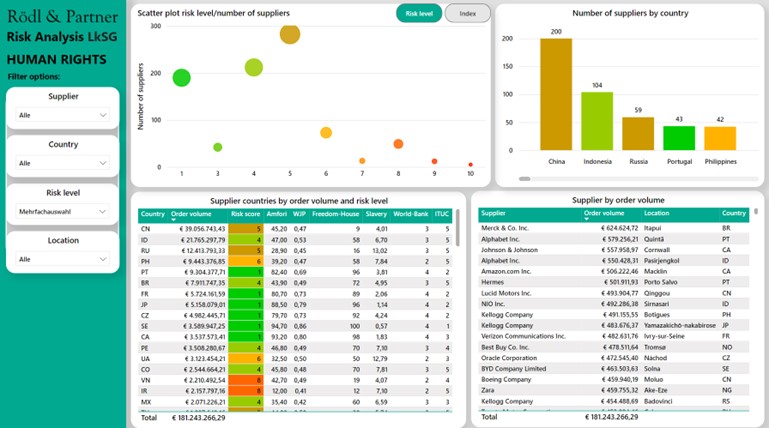Click the sort arrow under Order volume in the supplier table
Viewport: 769px width, 428px height.
587,219
